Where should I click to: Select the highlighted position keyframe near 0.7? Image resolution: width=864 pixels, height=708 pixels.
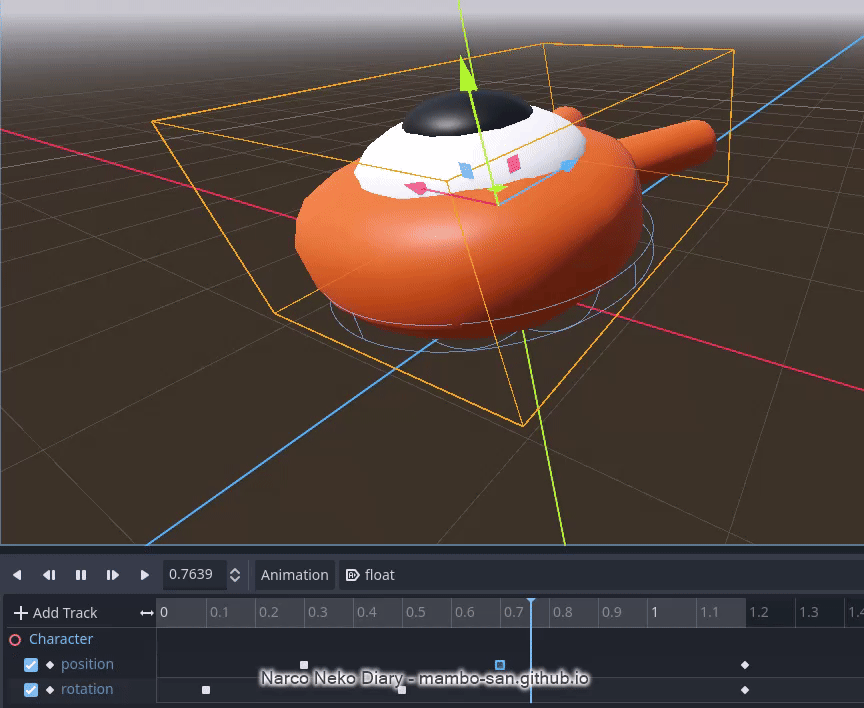[x=500, y=665]
